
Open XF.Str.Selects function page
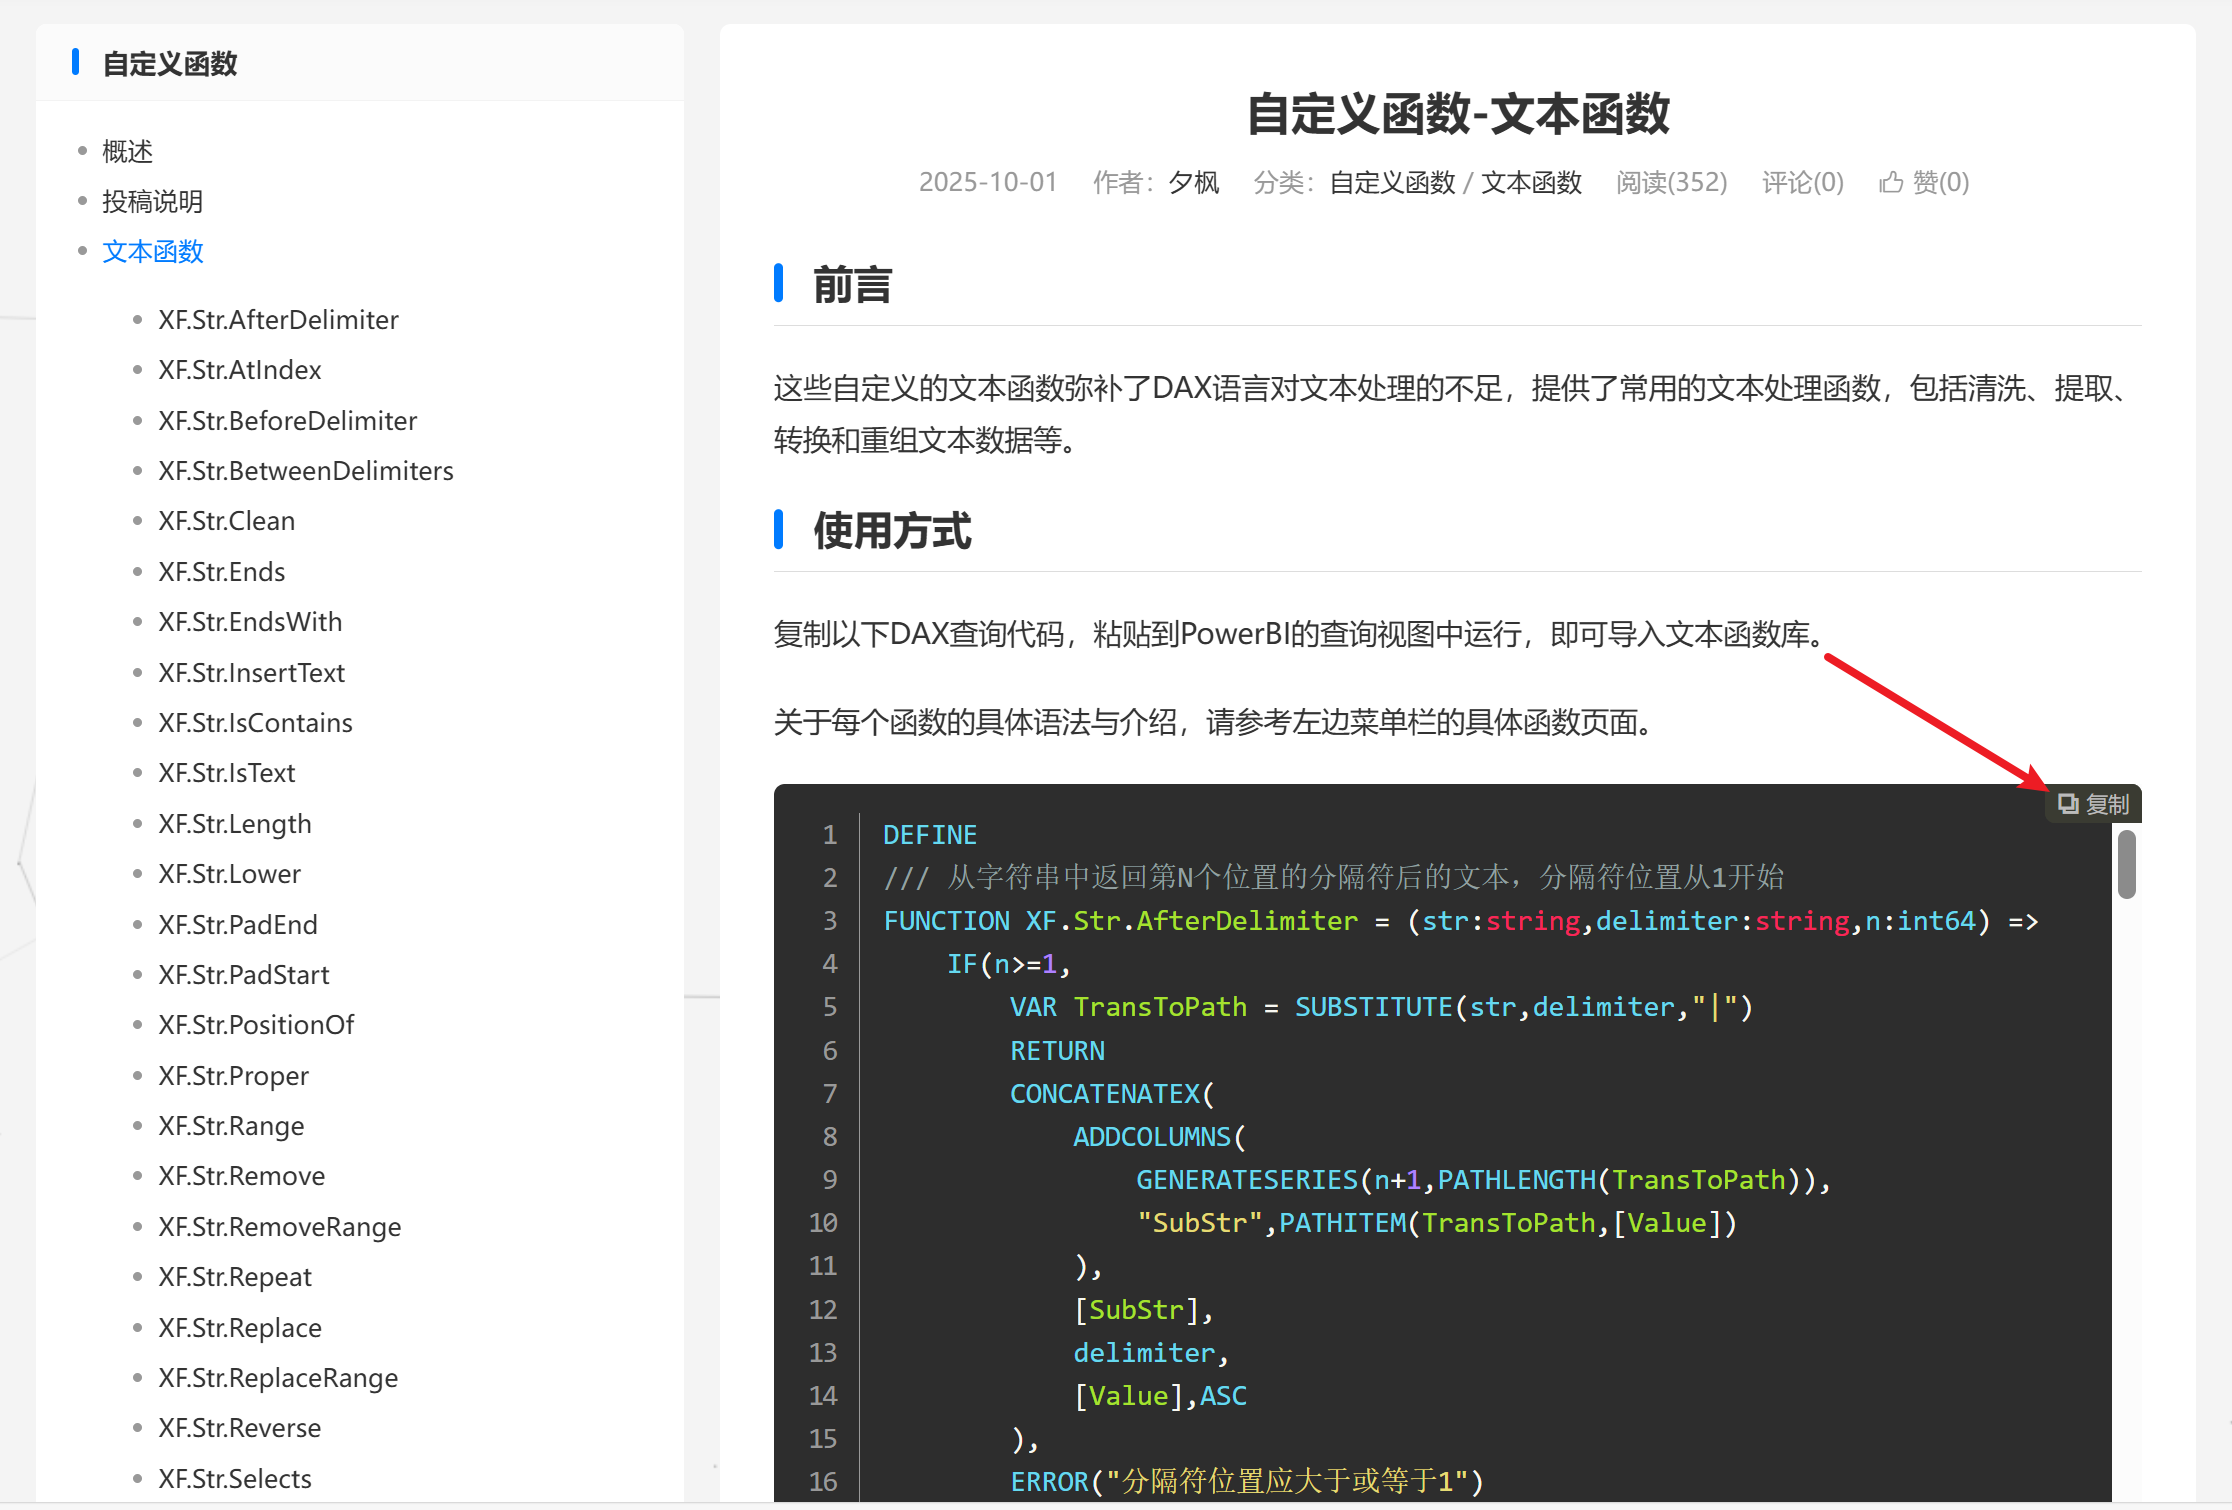click(234, 1479)
